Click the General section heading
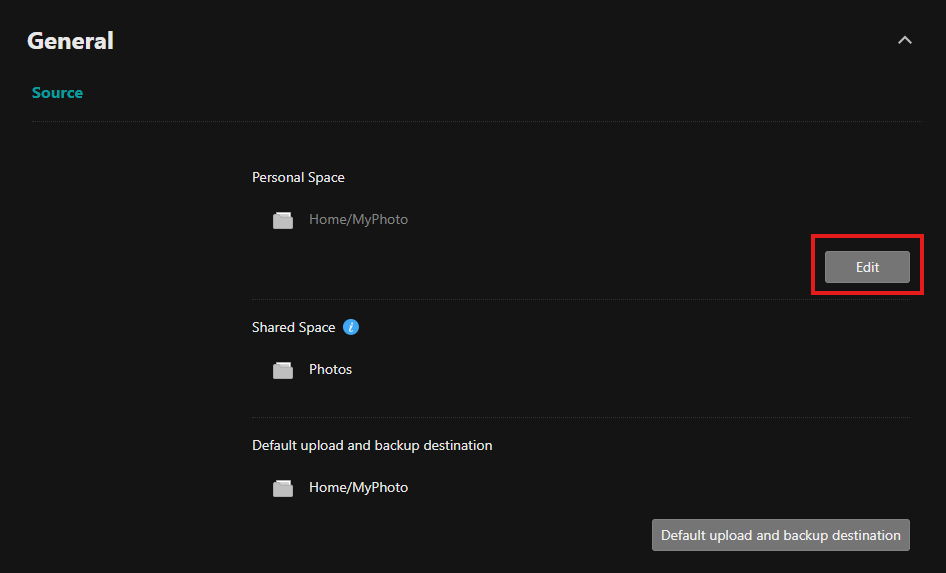 [70, 41]
